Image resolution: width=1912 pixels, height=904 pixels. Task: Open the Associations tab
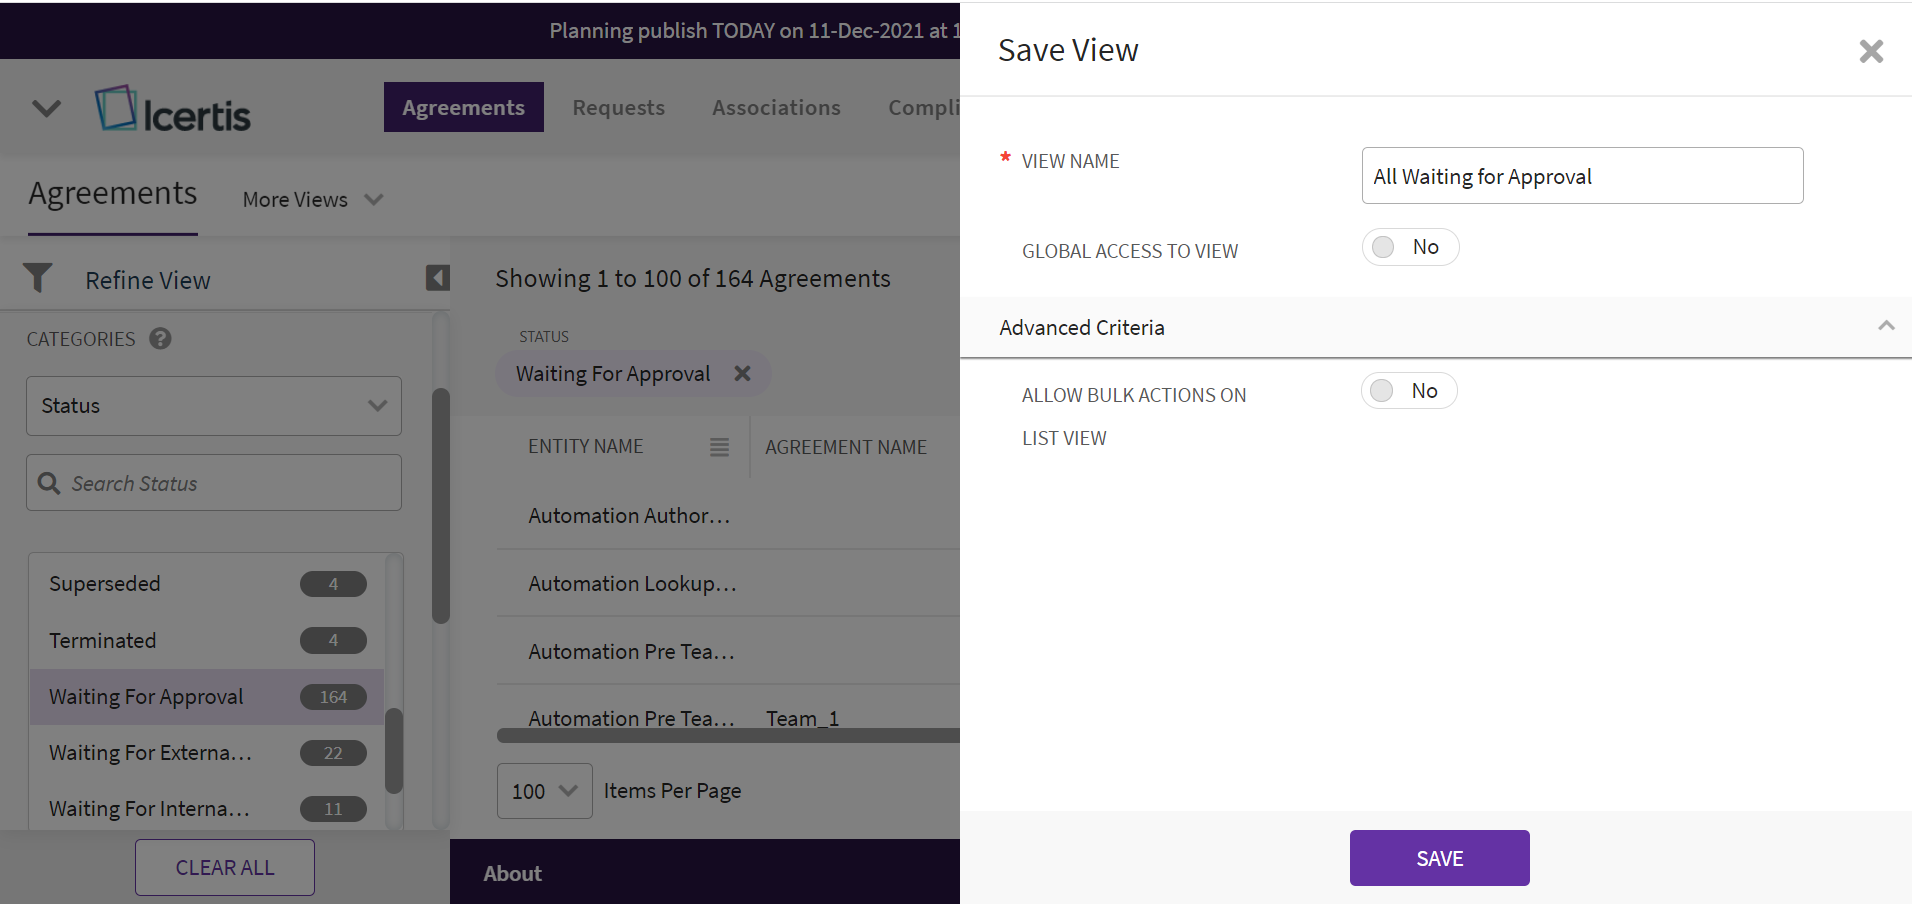click(x=776, y=108)
